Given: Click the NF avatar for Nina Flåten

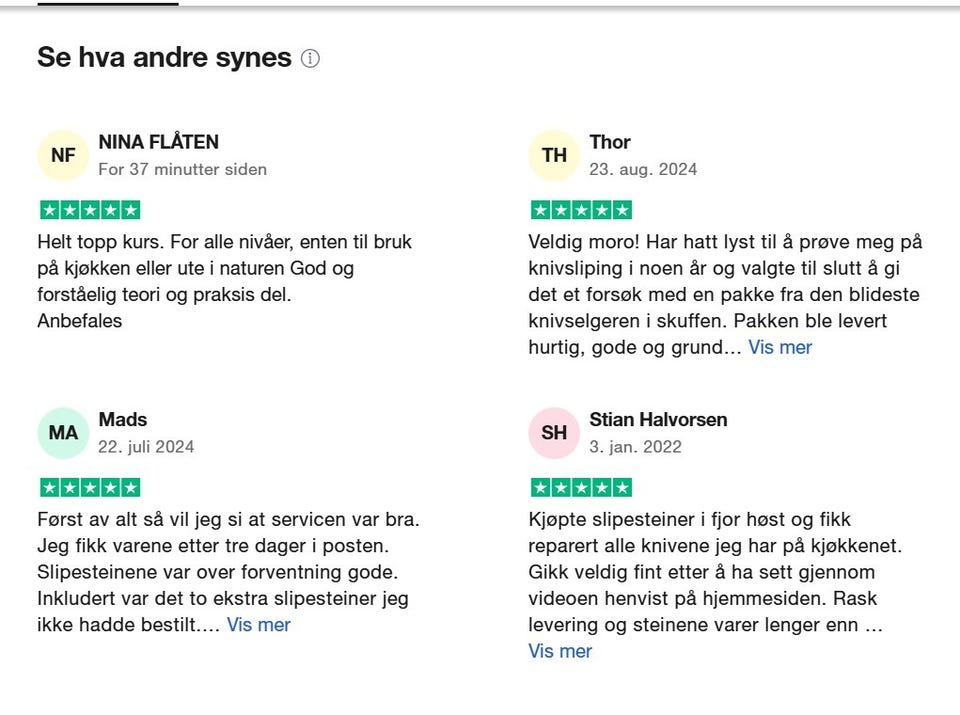Looking at the screenshot, I should coord(63,155).
